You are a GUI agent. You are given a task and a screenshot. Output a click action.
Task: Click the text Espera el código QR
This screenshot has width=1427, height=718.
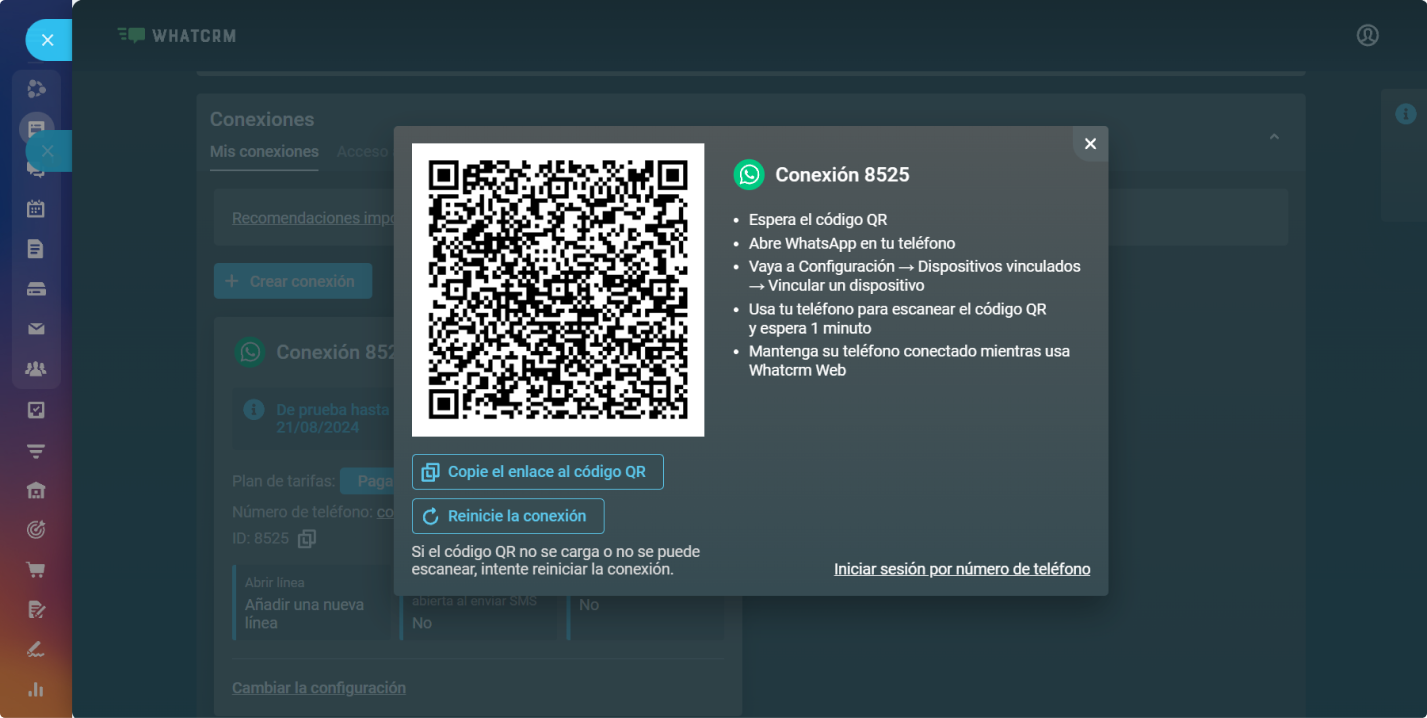coord(817,220)
